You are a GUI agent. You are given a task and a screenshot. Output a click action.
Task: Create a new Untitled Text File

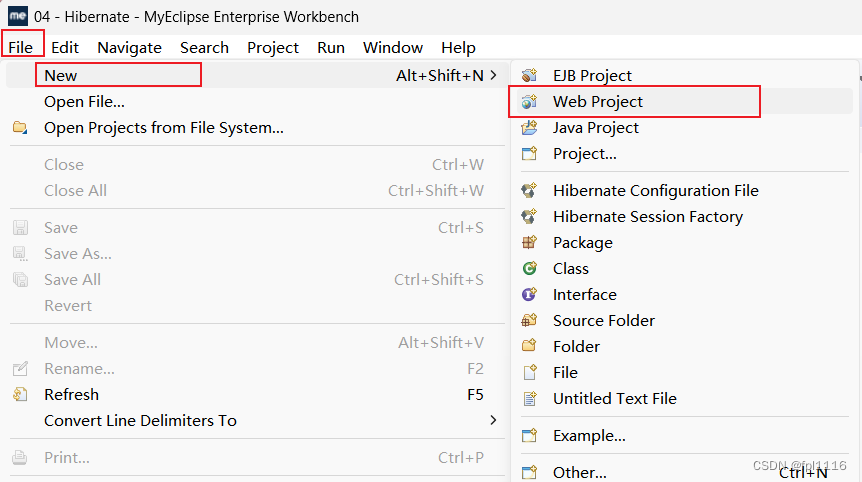[x=683, y=398]
